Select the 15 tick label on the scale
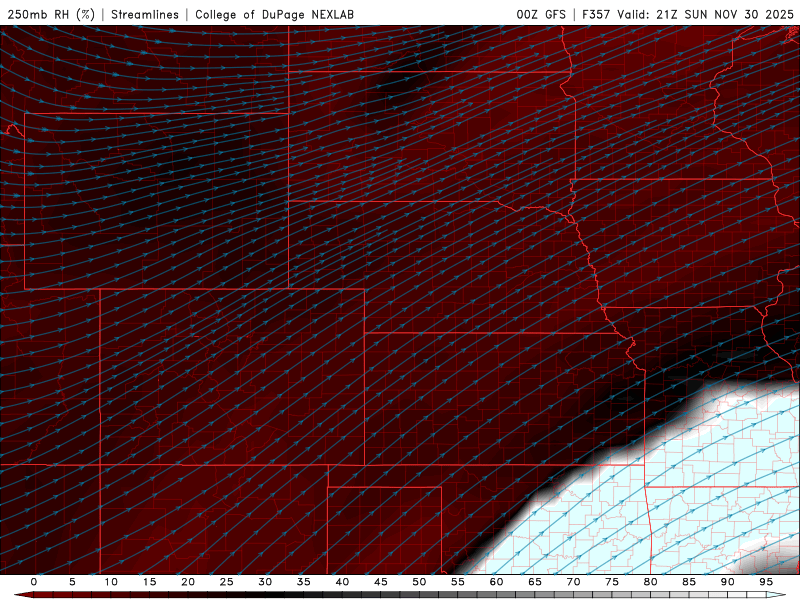The width and height of the screenshot is (800, 600). pos(149,582)
